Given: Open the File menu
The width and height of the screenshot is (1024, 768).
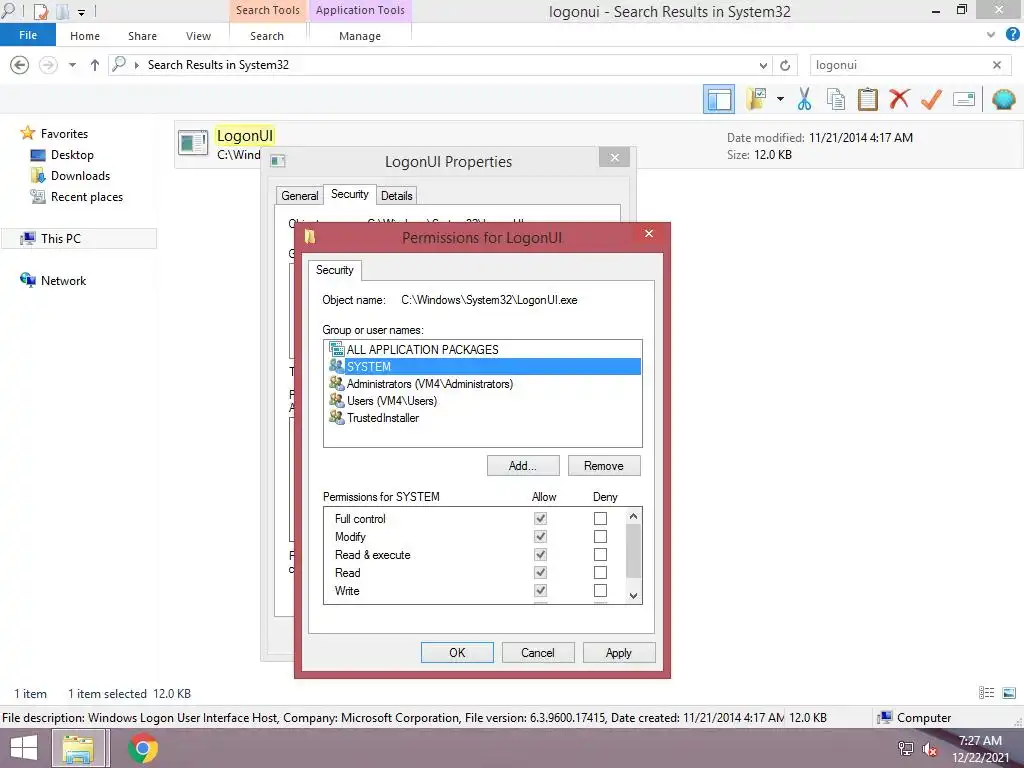Looking at the screenshot, I should 28,35.
